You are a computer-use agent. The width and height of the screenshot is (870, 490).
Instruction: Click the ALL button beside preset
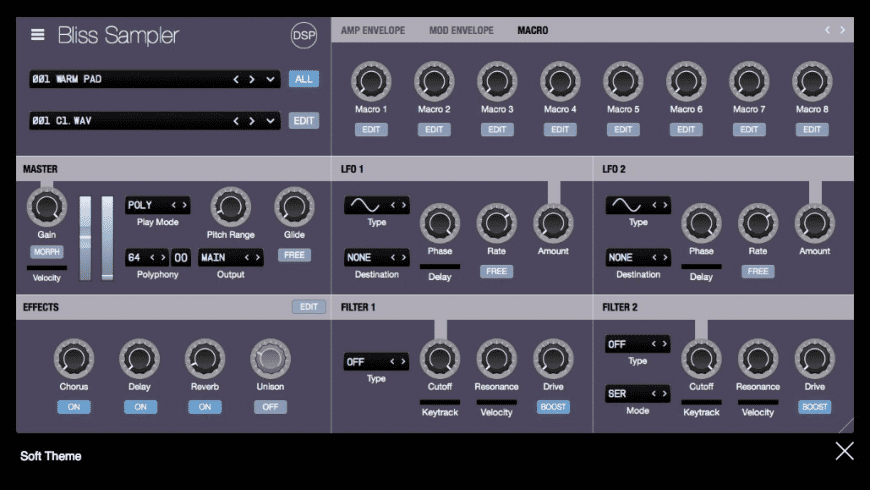click(x=304, y=79)
